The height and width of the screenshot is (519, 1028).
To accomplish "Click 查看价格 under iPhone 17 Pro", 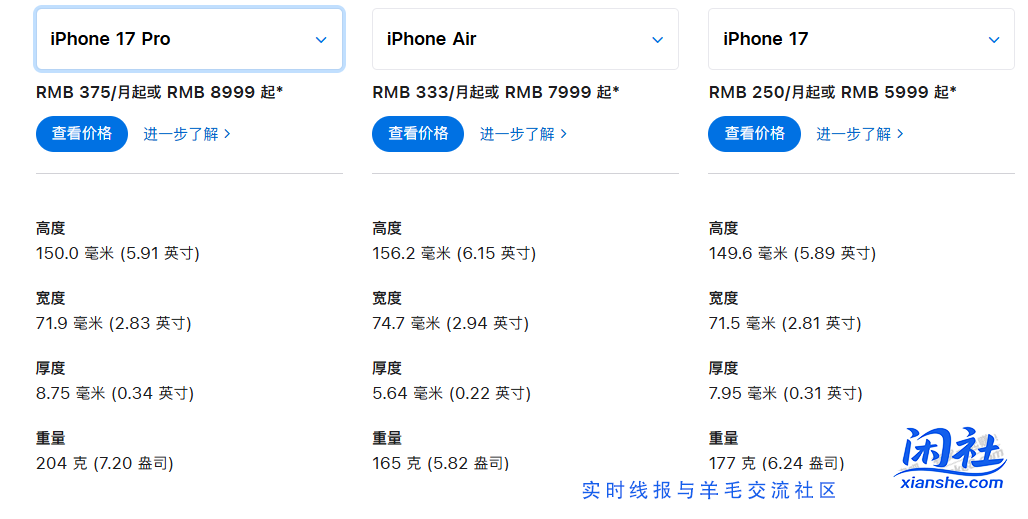I will click(82, 134).
